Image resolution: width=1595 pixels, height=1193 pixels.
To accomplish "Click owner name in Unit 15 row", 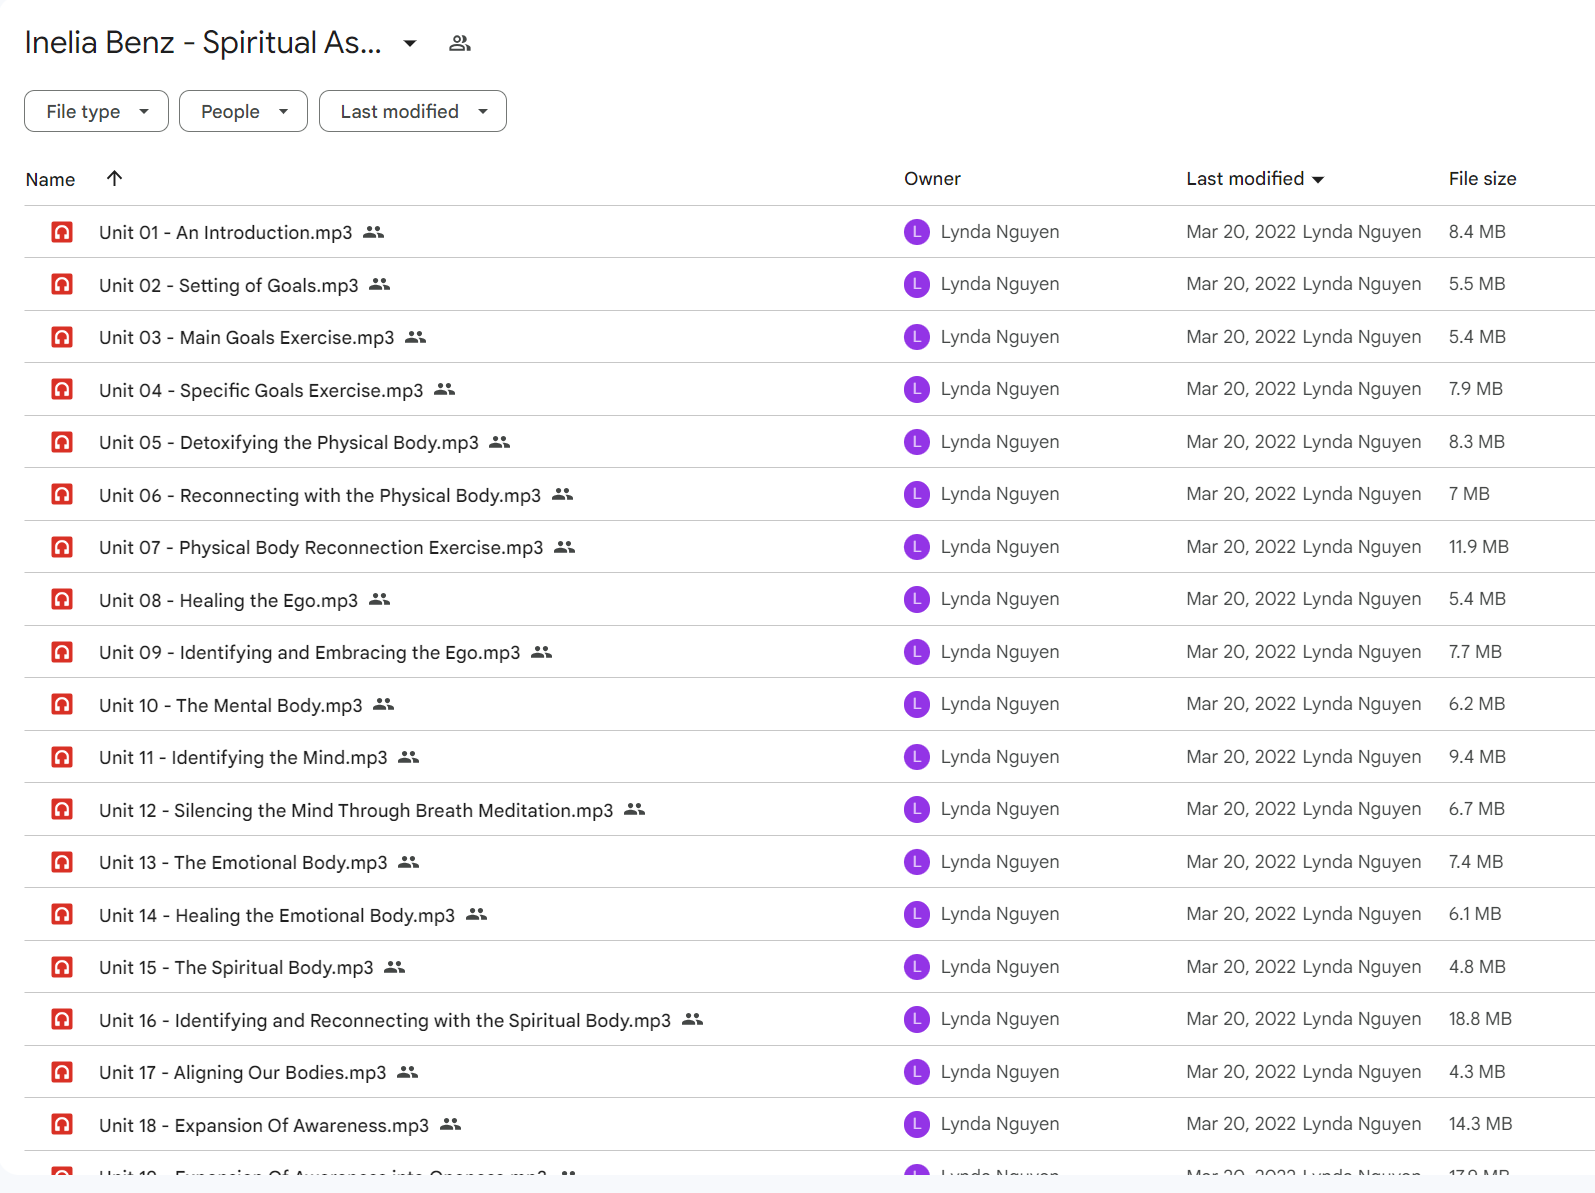I will (1000, 966).
